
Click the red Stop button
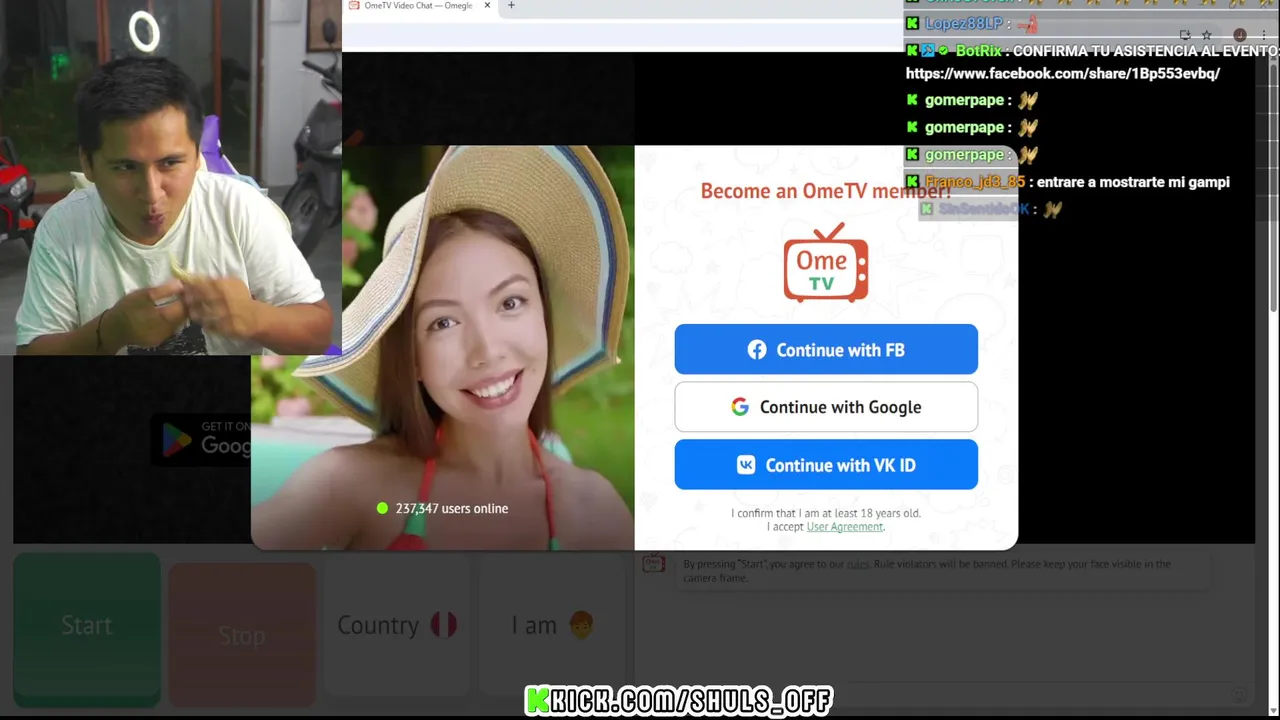242,635
